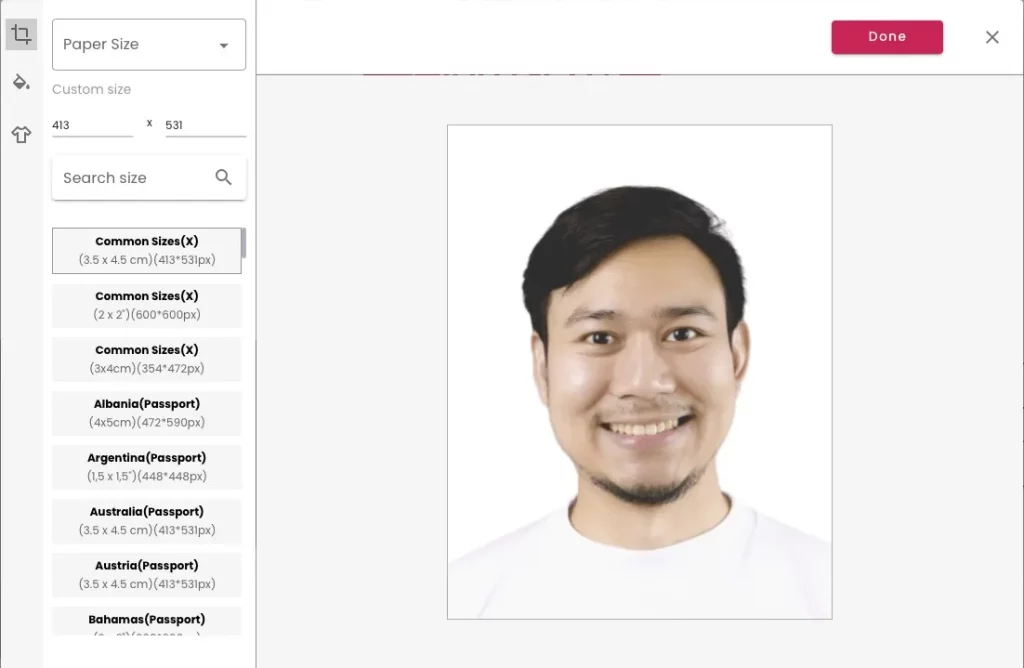Click the Paper Size dropdown arrow
1024x668 pixels.
(x=224, y=45)
